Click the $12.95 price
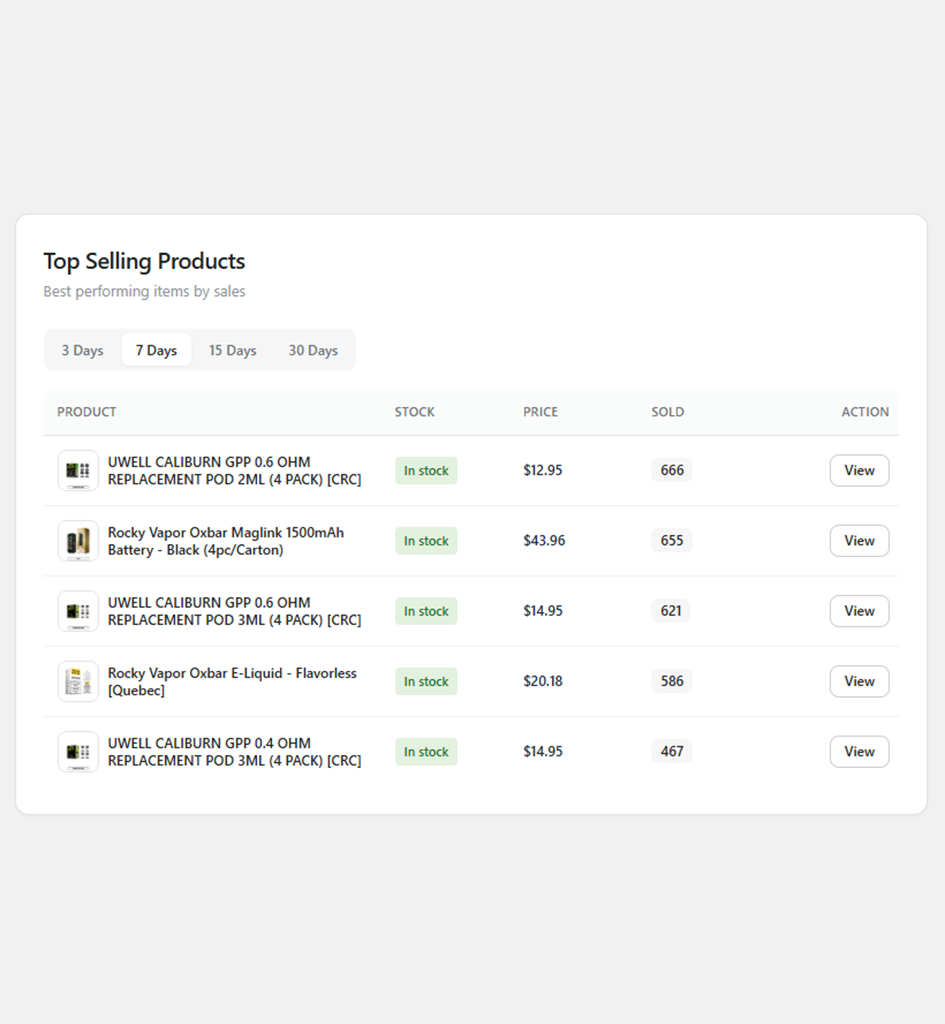 [x=543, y=470]
